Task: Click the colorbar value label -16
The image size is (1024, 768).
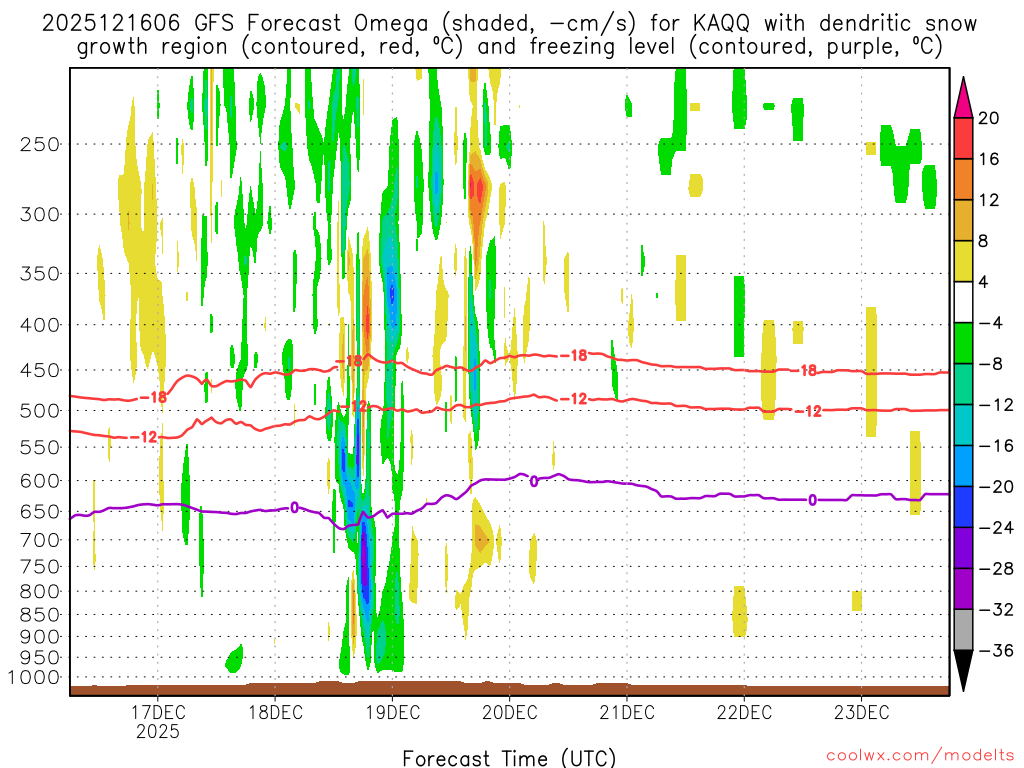Action: pos(996,445)
